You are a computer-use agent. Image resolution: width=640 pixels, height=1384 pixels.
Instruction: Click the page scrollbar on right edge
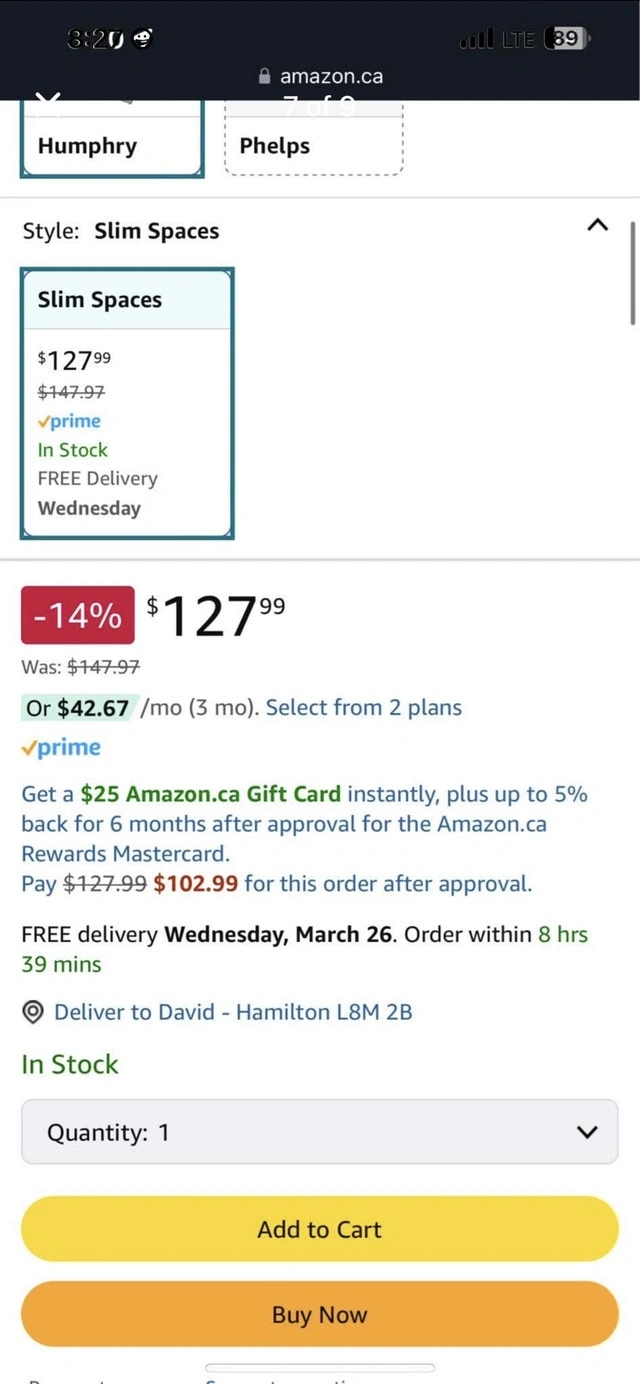pos(633,272)
